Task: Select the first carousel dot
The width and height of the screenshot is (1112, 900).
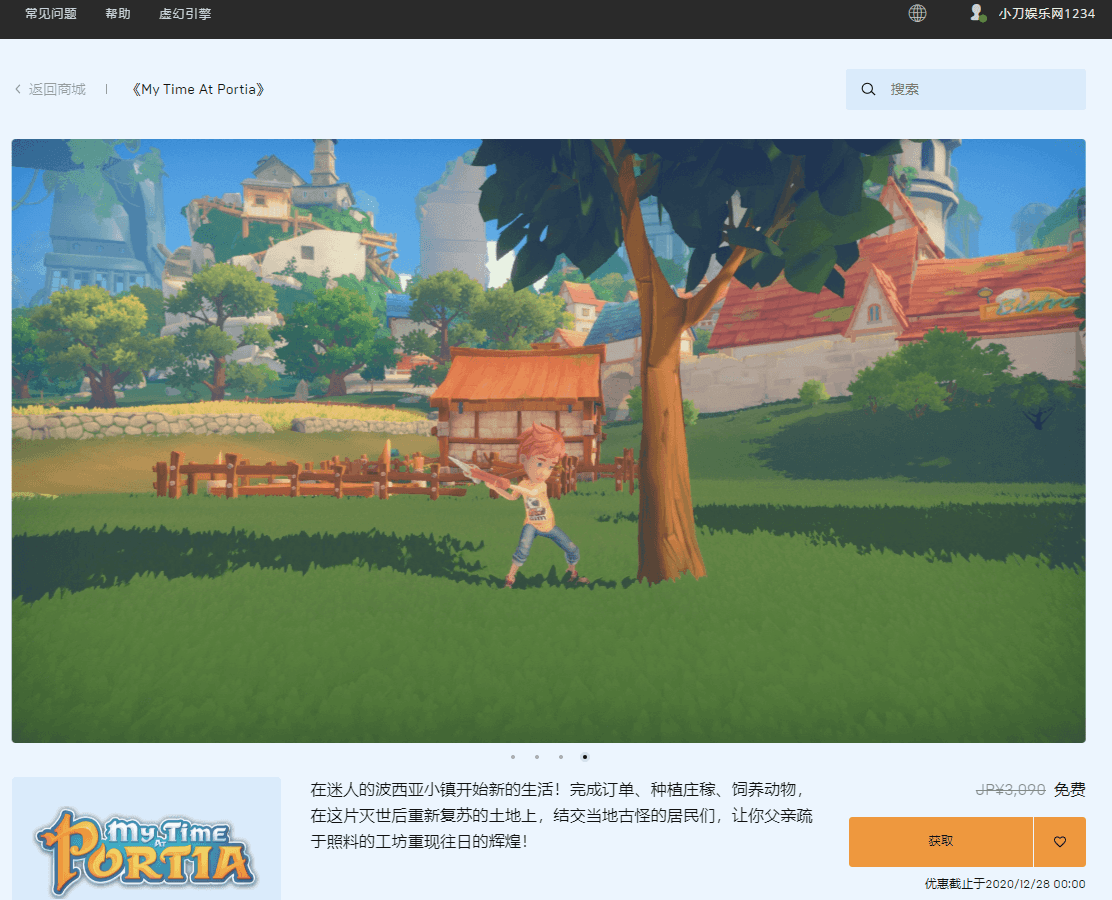Action: [513, 757]
